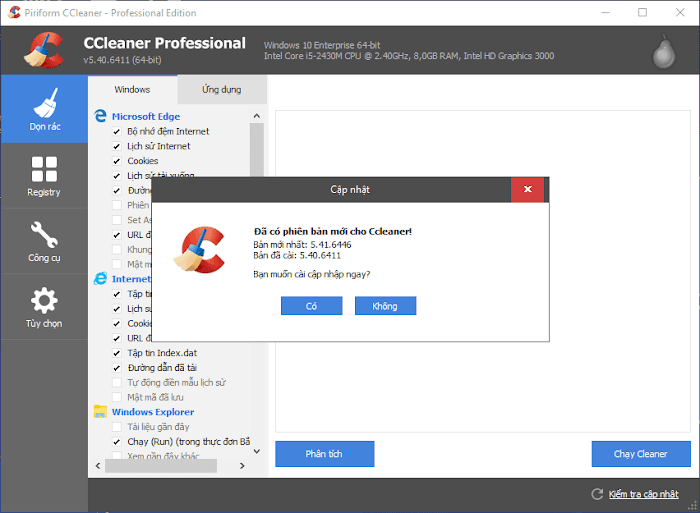Click the Bản đã cài: 5.40.6411 text

point(297,255)
